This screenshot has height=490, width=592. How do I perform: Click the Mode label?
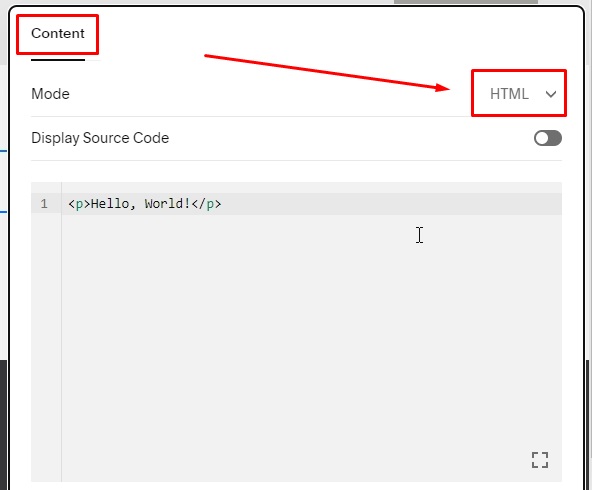[x=51, y=94]
